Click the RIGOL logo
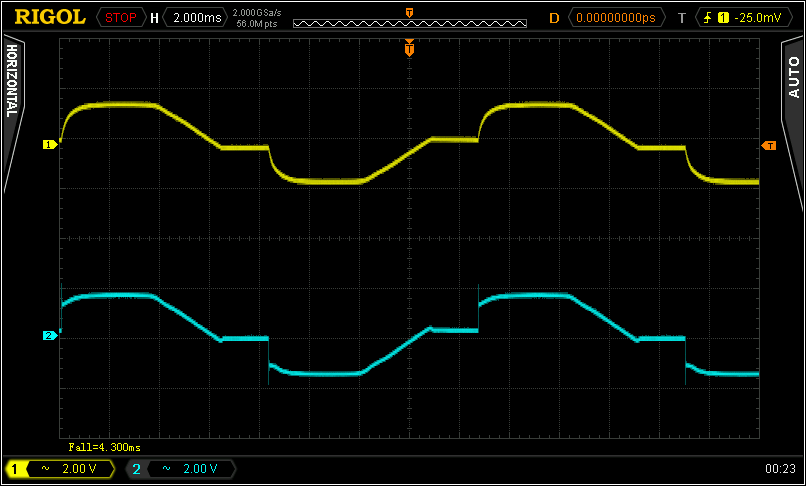Viewport: 806px width, 486px height. 50,17
